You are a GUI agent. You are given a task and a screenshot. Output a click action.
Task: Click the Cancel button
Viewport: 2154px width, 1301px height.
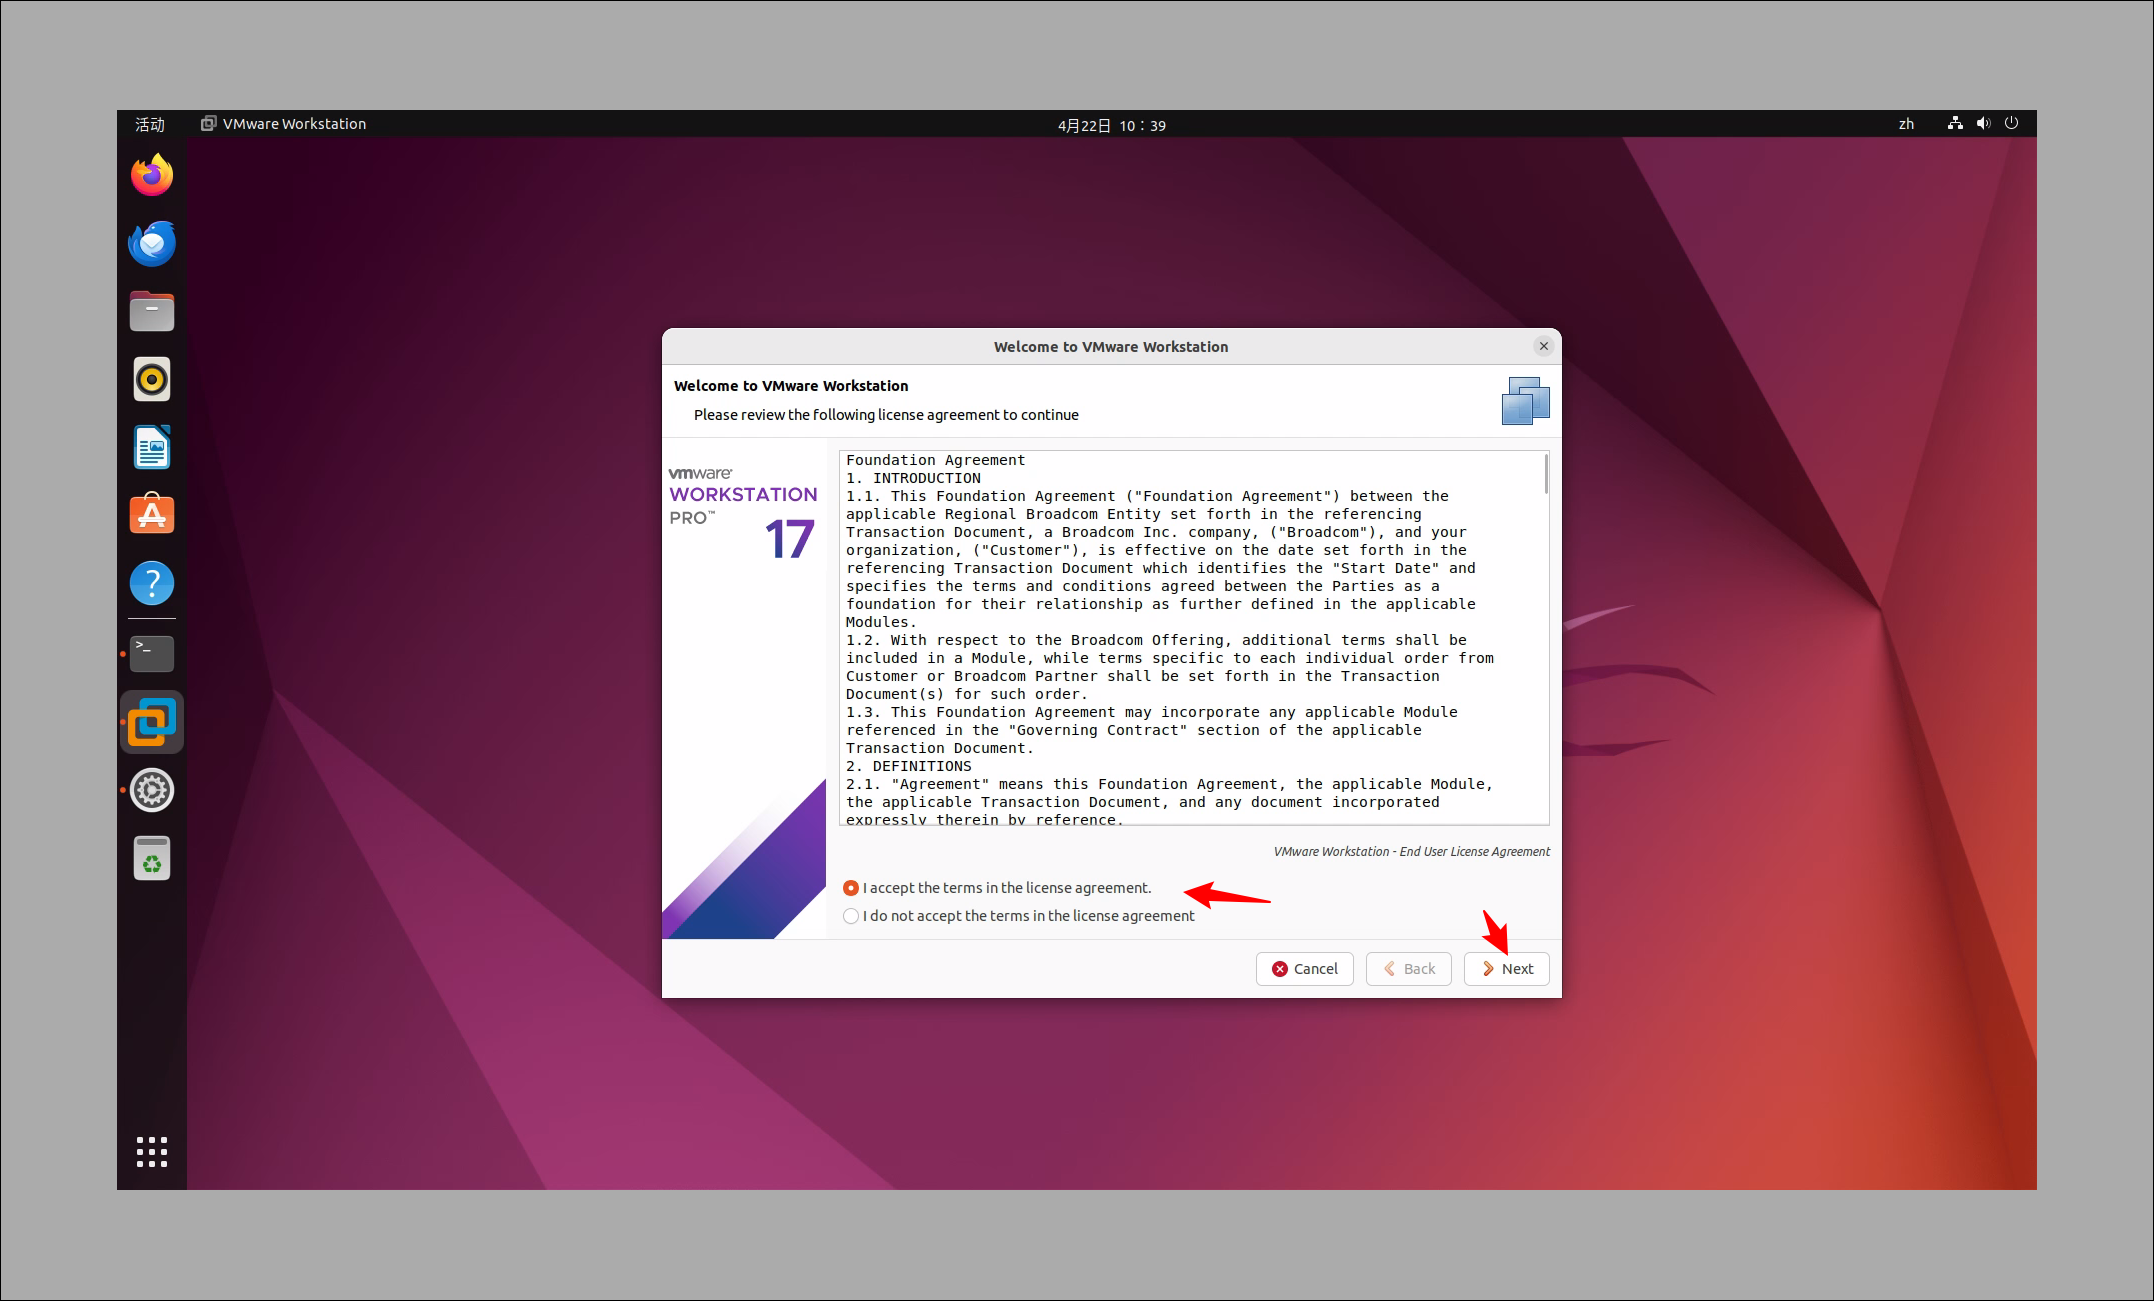pyautogui.click(x=1304, y=968)
